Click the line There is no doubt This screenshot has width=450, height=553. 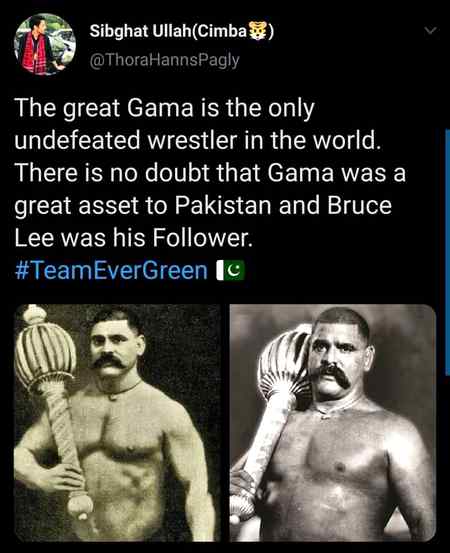(x=210, y=173)
